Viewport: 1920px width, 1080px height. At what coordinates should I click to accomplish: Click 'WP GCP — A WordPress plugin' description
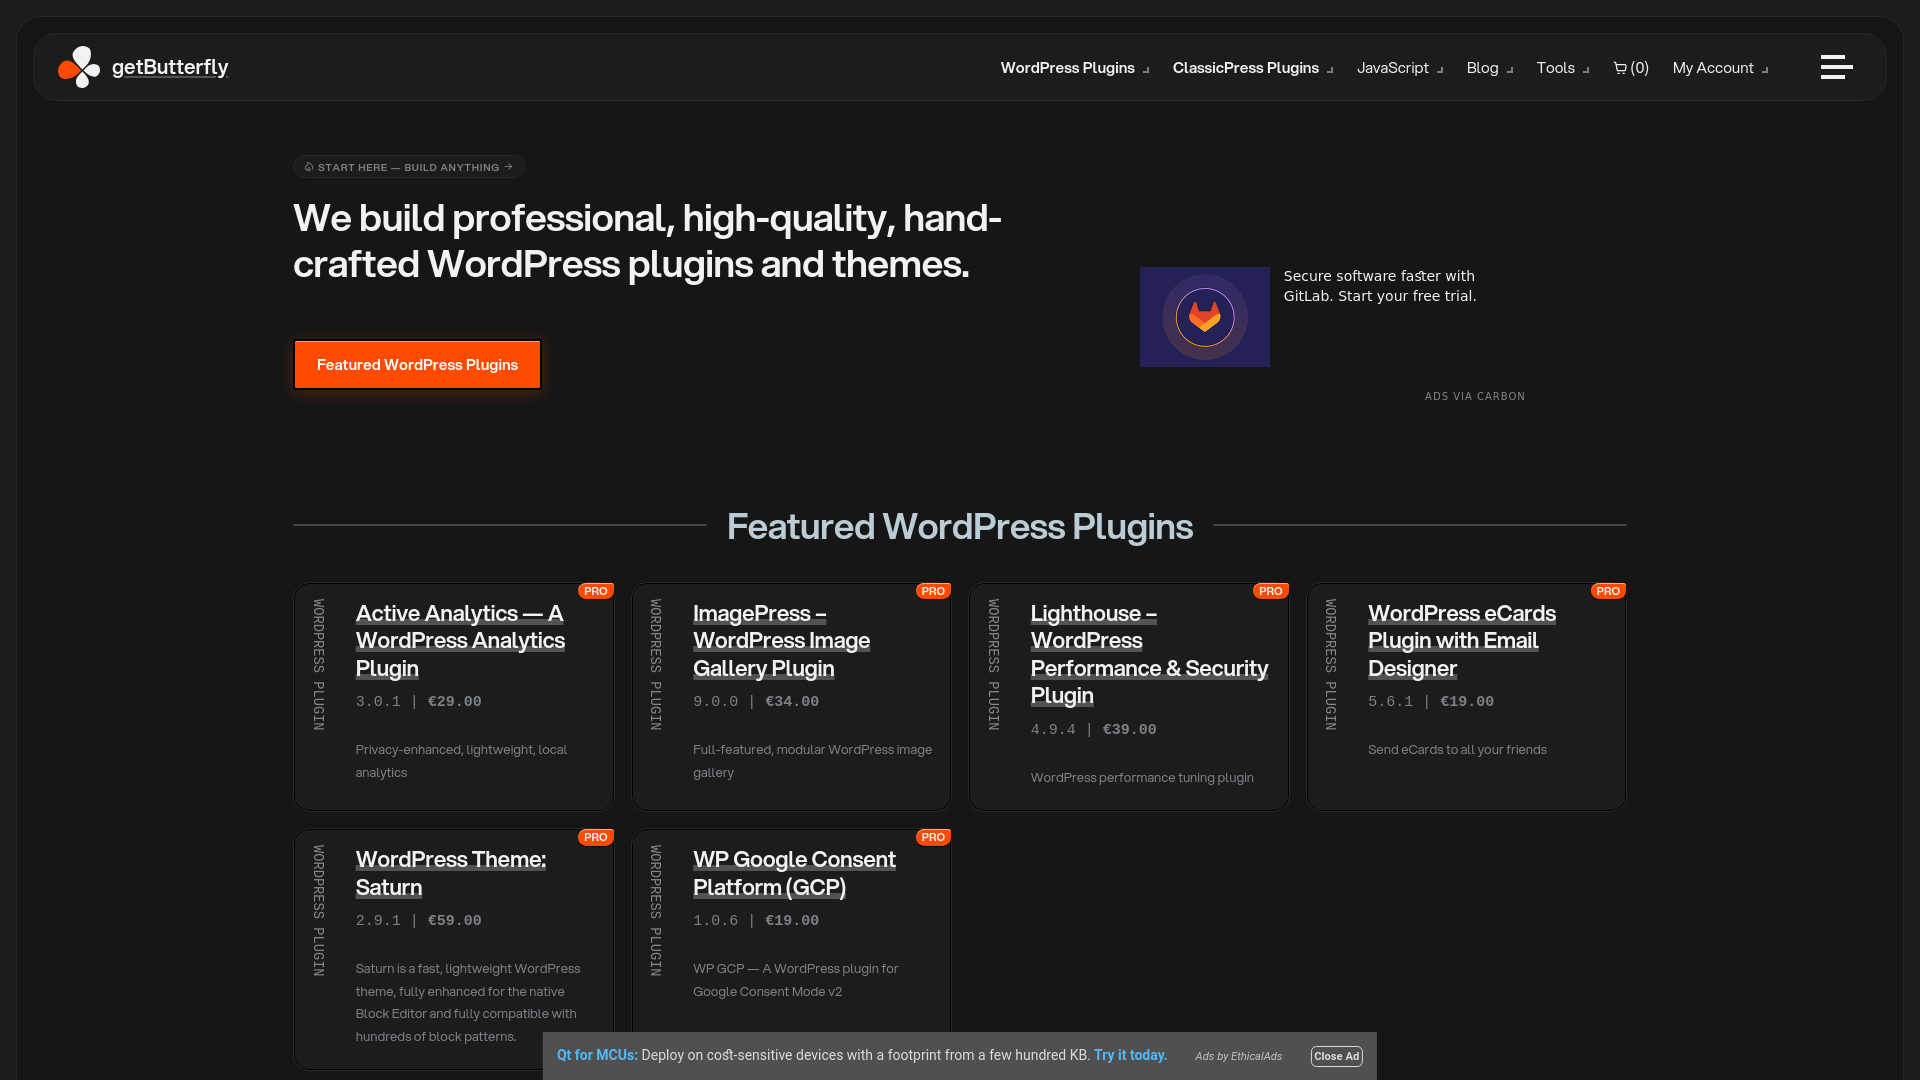[x=795, y=980]
